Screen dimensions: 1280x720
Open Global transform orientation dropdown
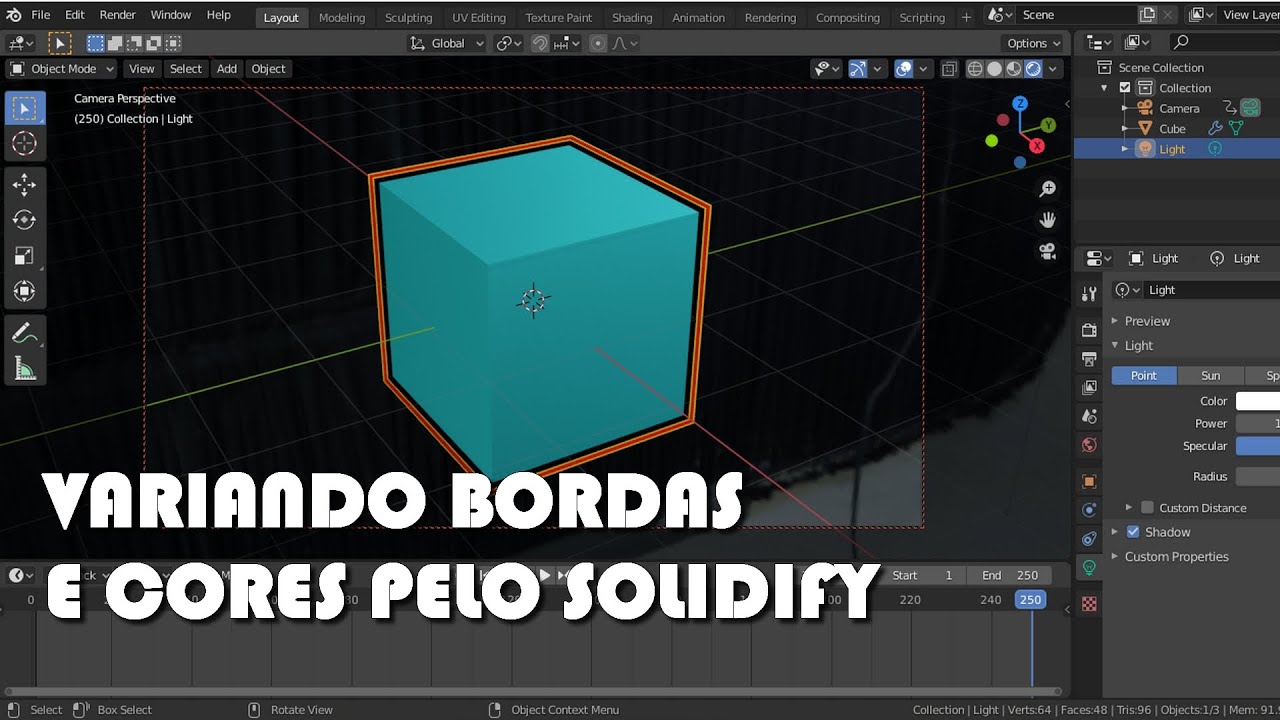click(447, 43)
